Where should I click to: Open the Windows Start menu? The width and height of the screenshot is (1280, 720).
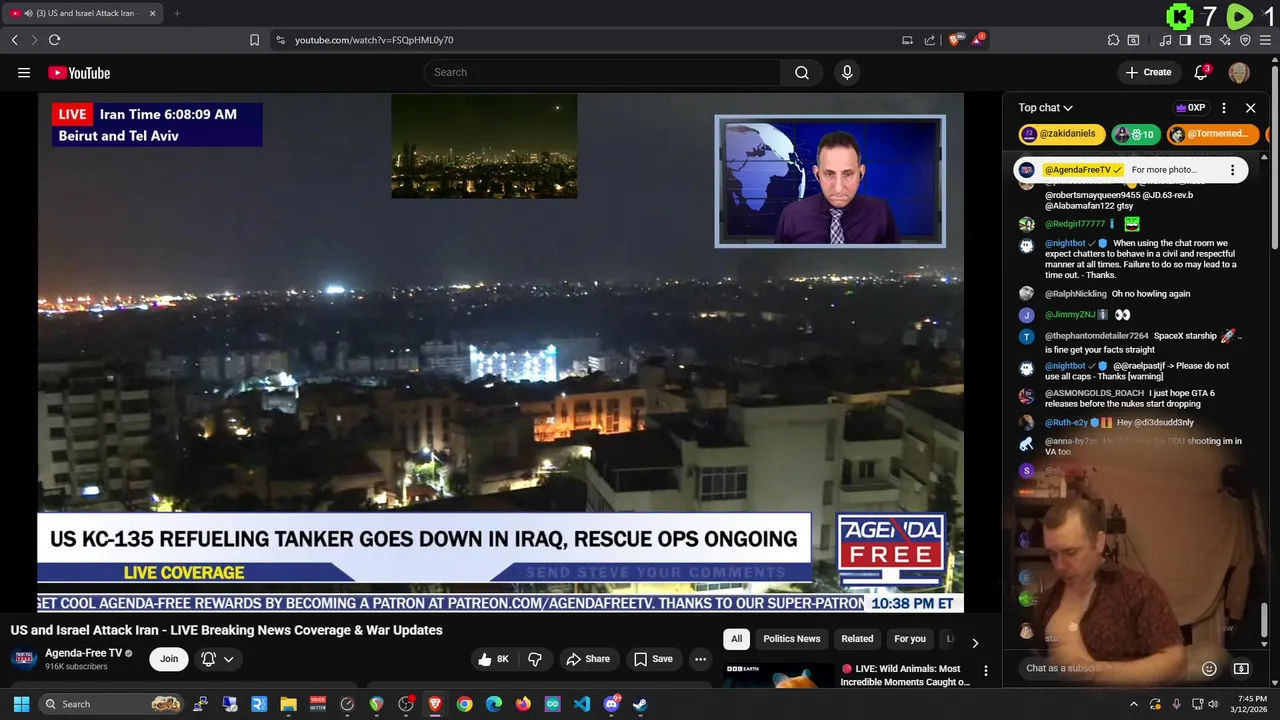click(21, 704)
